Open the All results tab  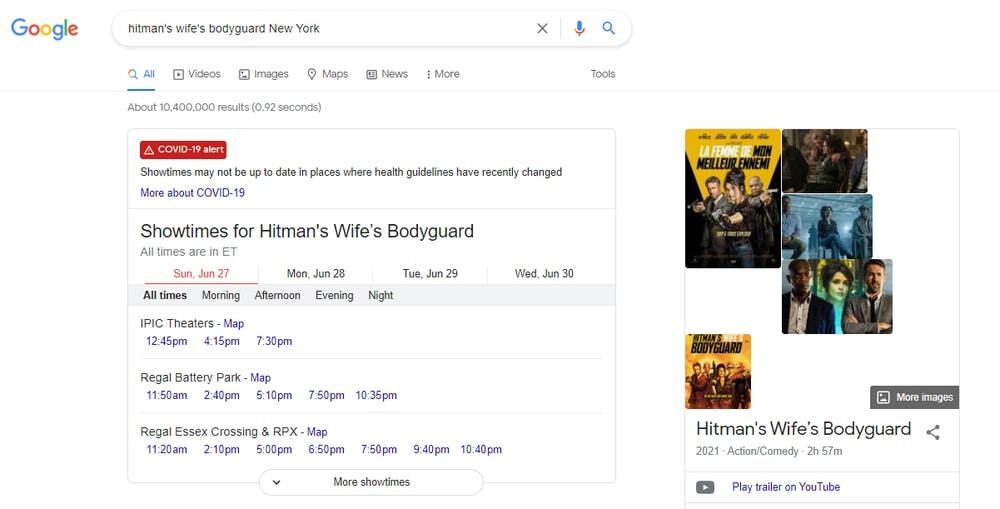(141, 75)
